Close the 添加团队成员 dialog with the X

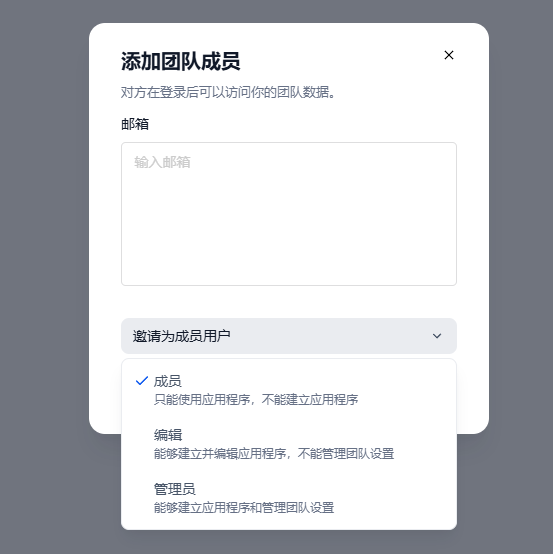(x=449, y=55)
